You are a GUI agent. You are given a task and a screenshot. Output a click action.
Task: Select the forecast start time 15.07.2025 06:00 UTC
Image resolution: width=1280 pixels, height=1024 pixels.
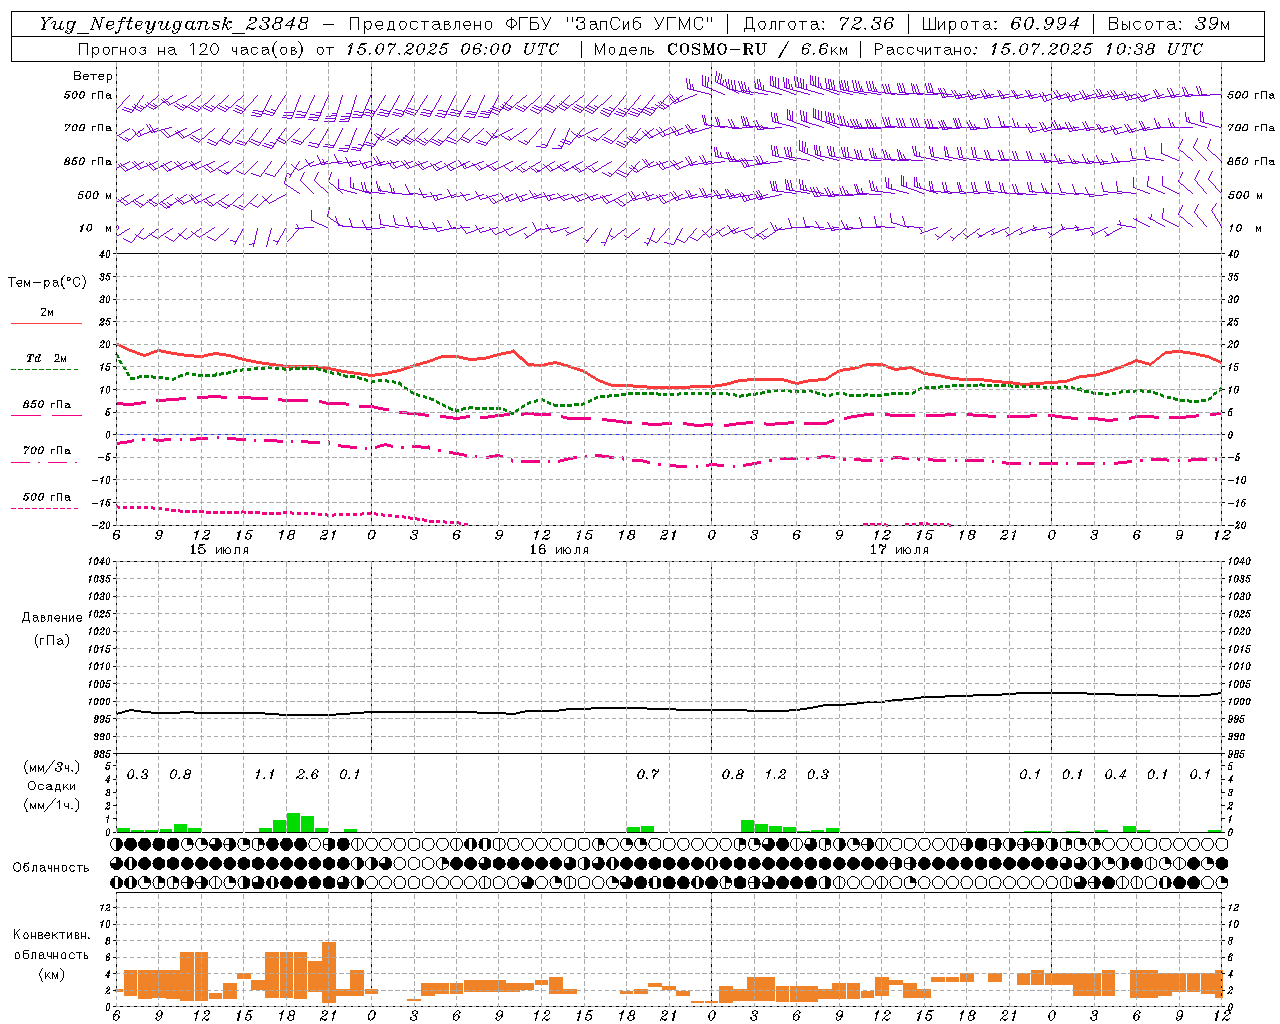pyautogui.click(x=452, y=49)
